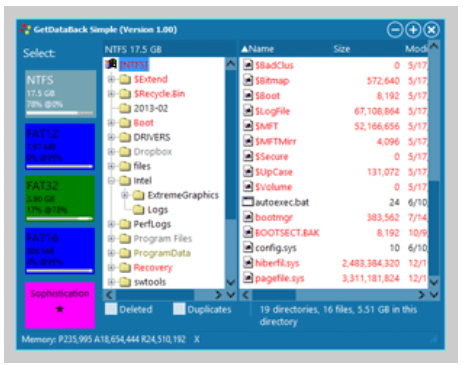Choose the FAT12 file system tile

coord(60,147)
